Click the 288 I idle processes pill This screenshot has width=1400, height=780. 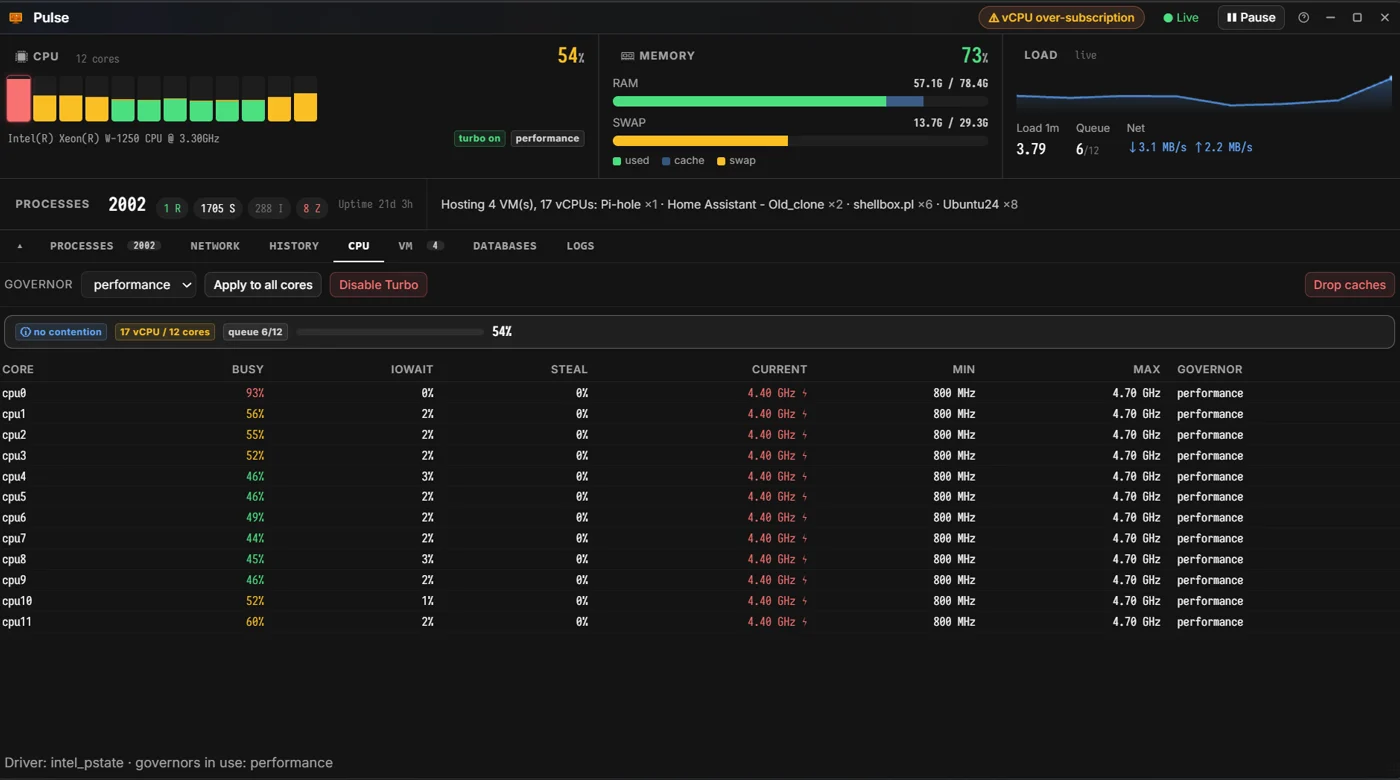tap(269, 208)
